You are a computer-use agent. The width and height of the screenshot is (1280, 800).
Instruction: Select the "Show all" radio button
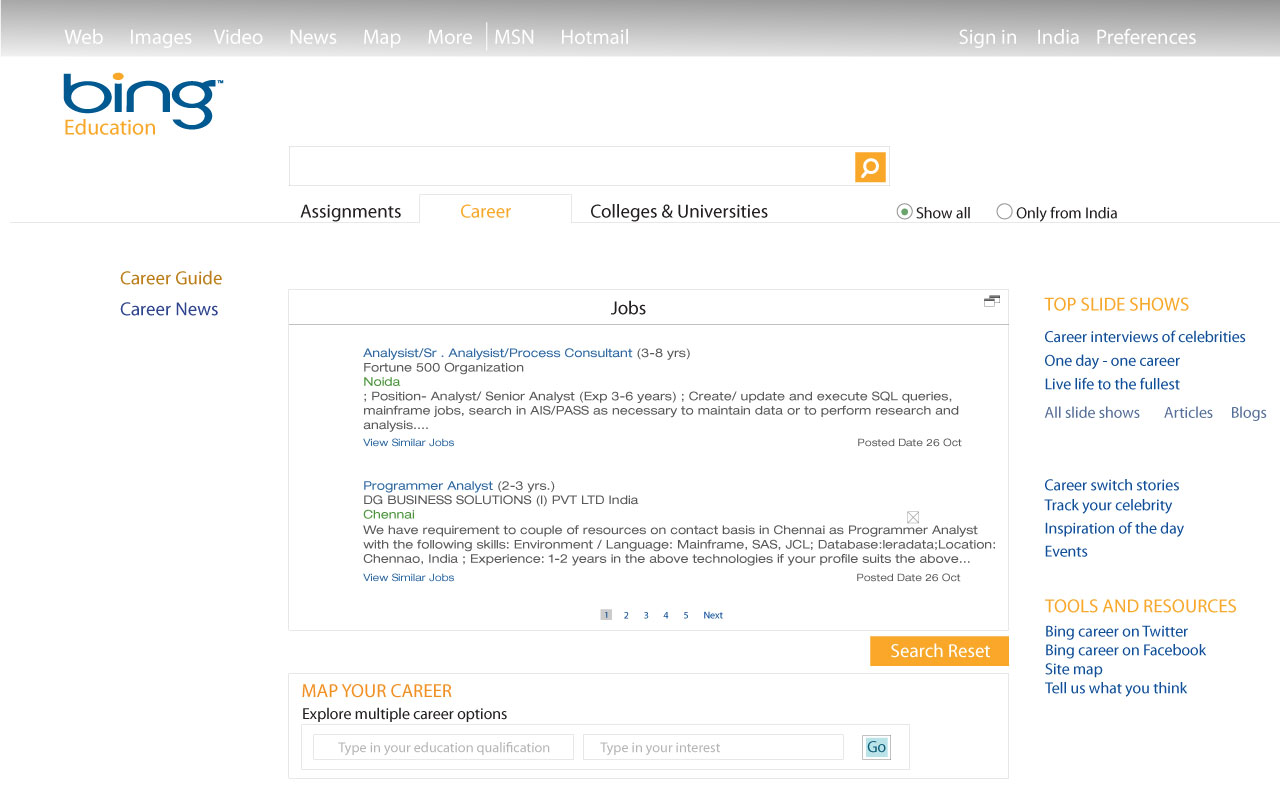904,211
